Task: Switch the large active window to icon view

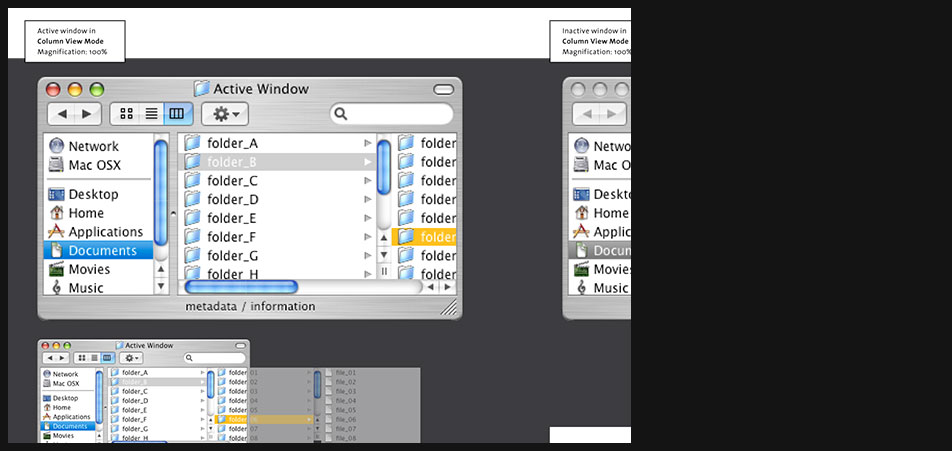Action: click(x=126, y=114)
